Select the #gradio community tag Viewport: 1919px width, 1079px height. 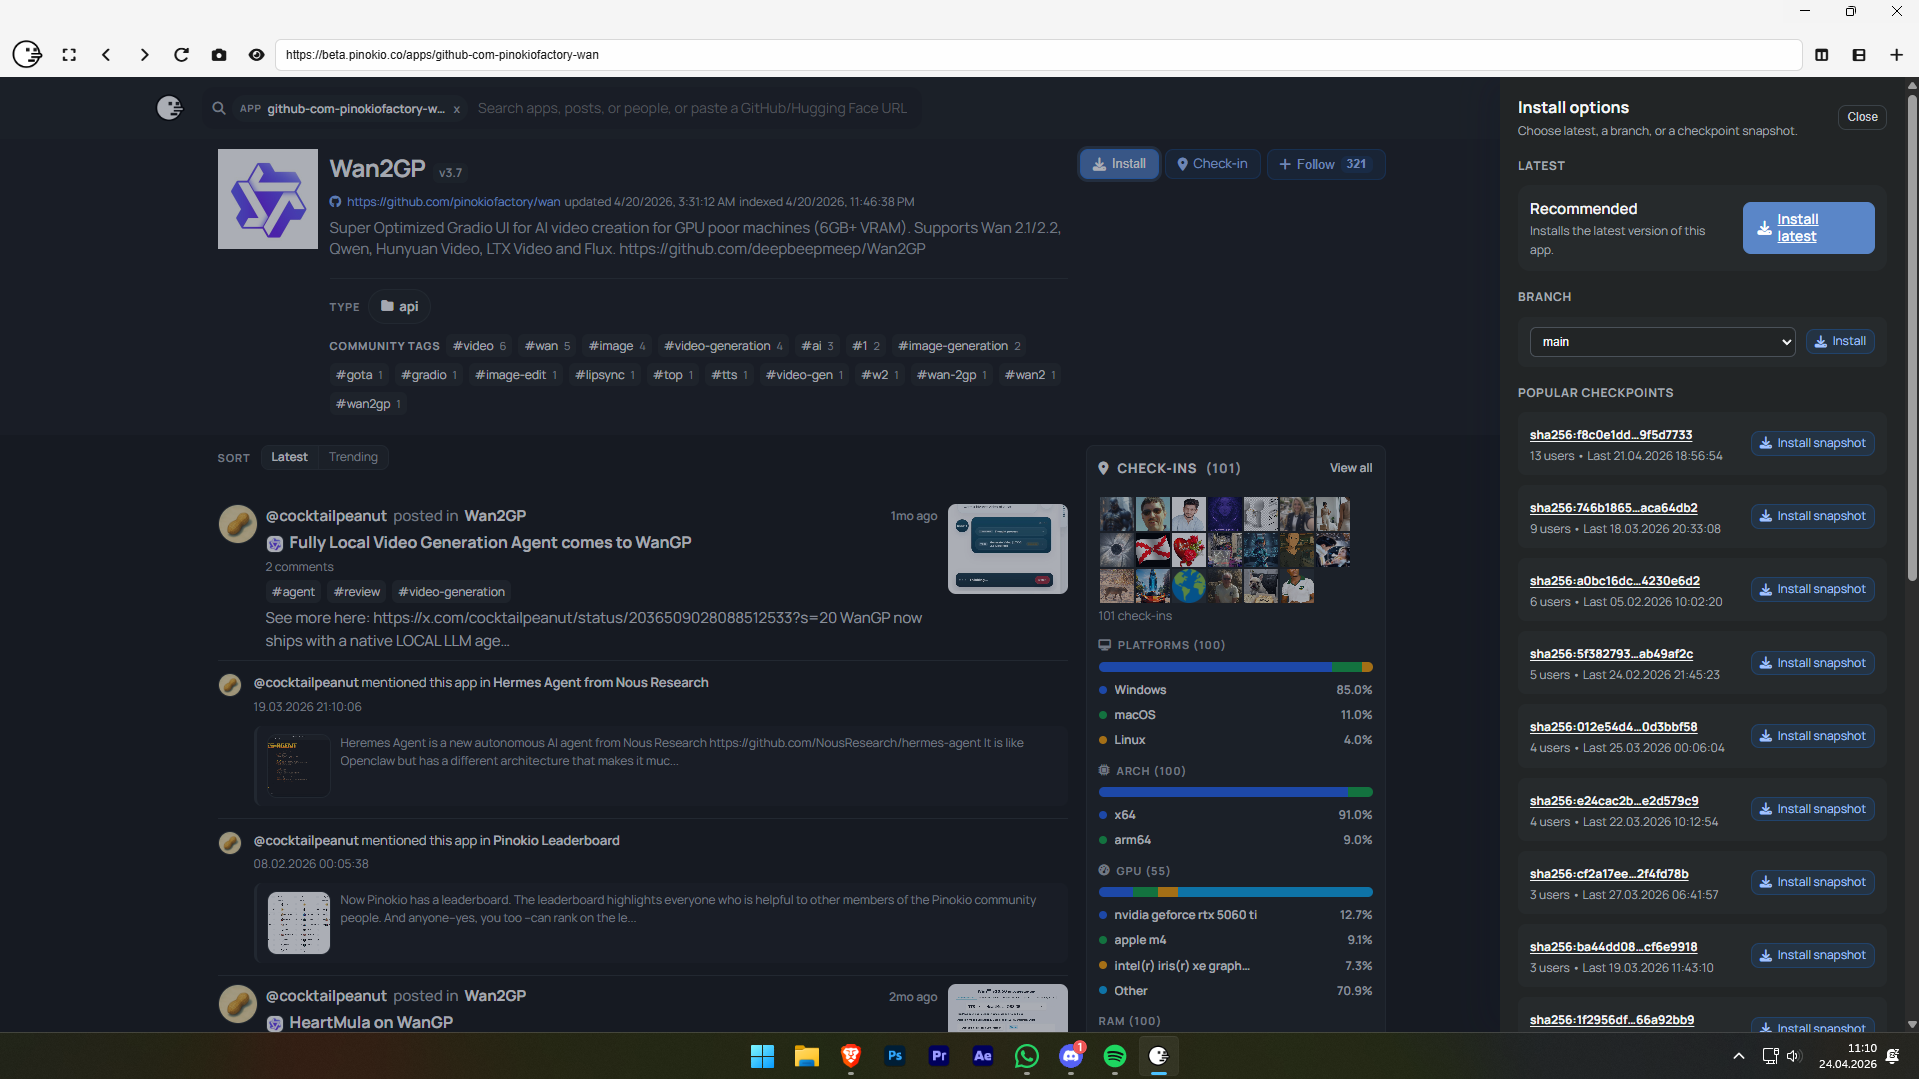[x=429, y=375]
